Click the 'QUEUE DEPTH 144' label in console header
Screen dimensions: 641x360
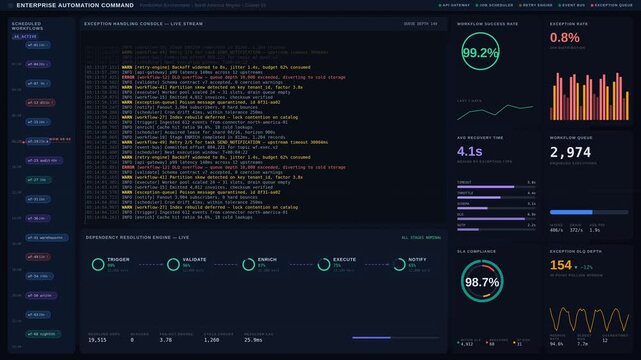tap(420, 24)
